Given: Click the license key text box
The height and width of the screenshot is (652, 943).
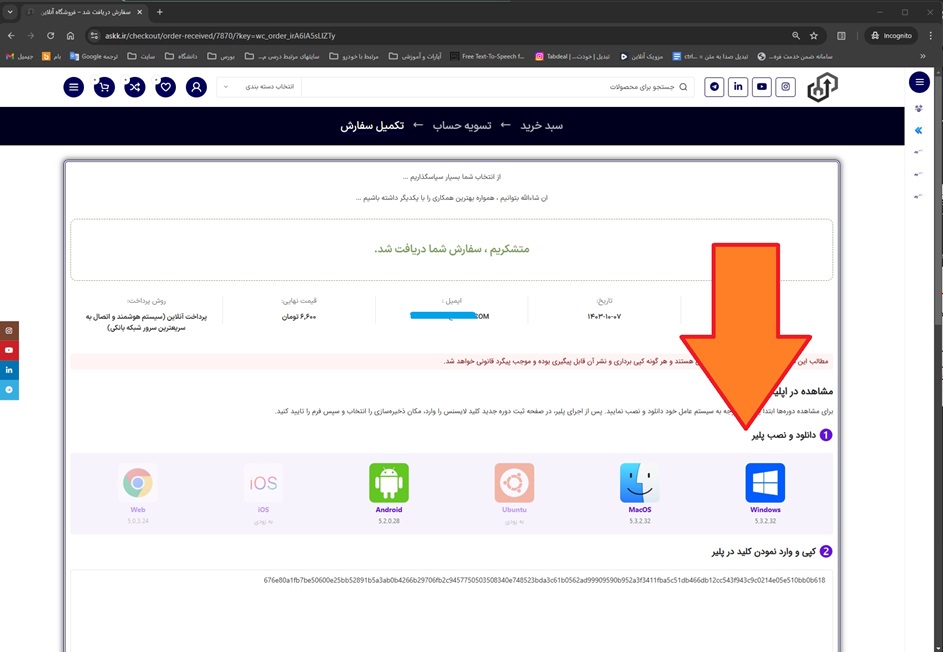Looking at the screenshot, I should [x=450, y=610].
